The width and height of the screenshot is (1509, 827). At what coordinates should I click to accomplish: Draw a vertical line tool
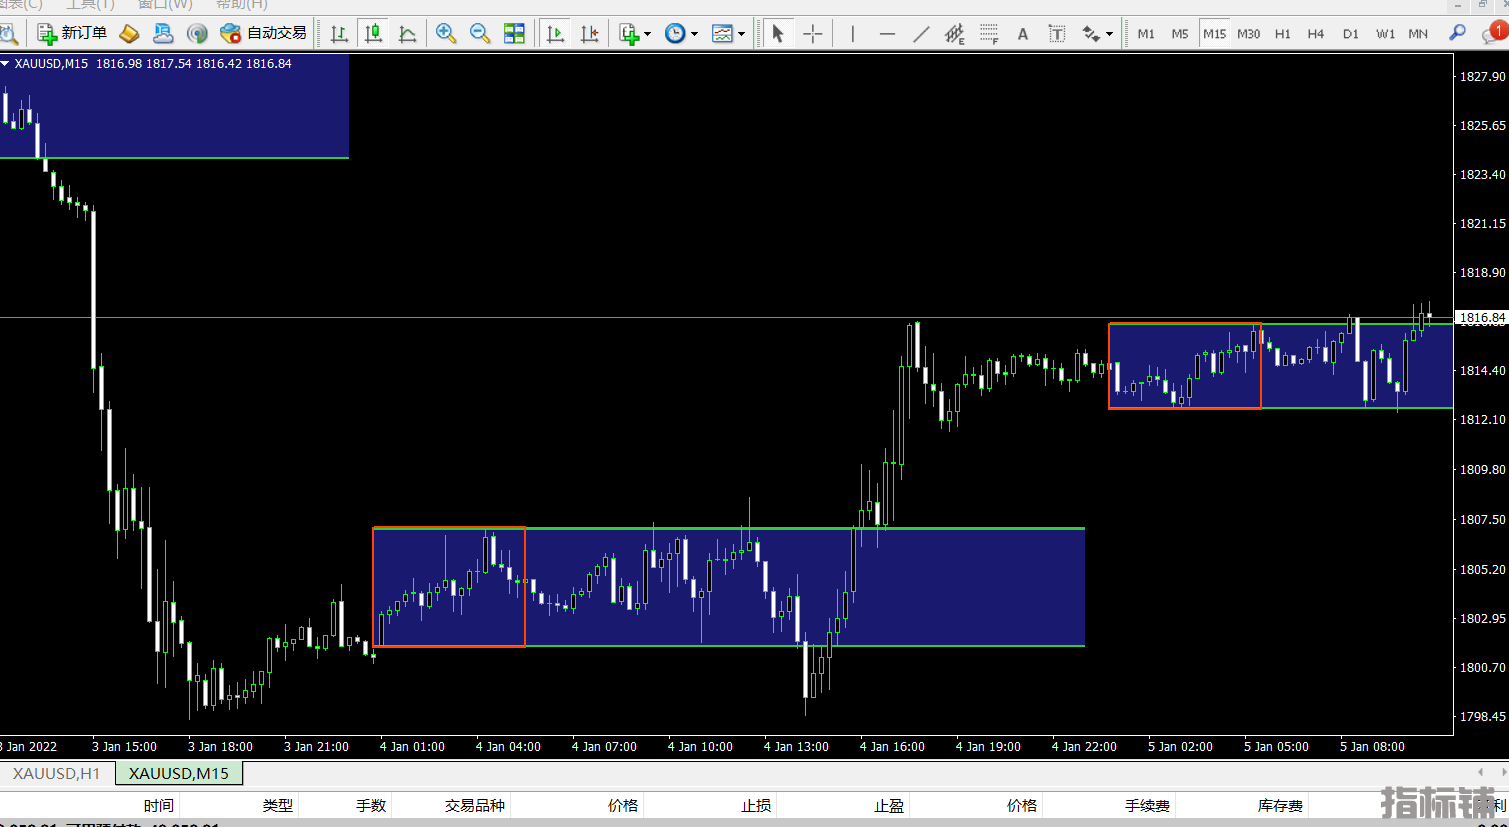[853, 33]
